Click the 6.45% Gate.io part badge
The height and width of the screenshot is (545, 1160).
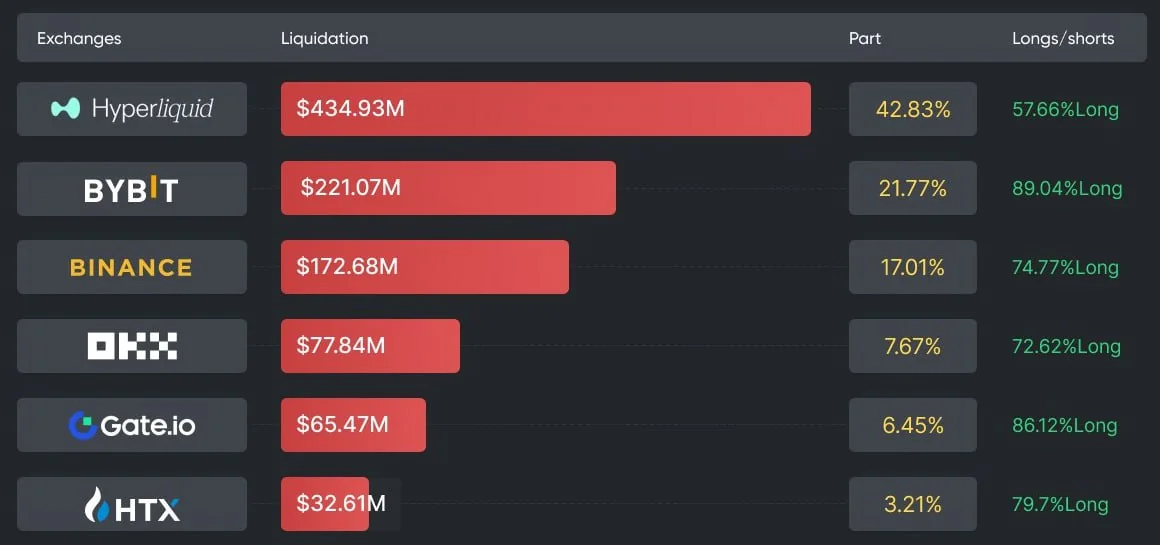(912, 425)
